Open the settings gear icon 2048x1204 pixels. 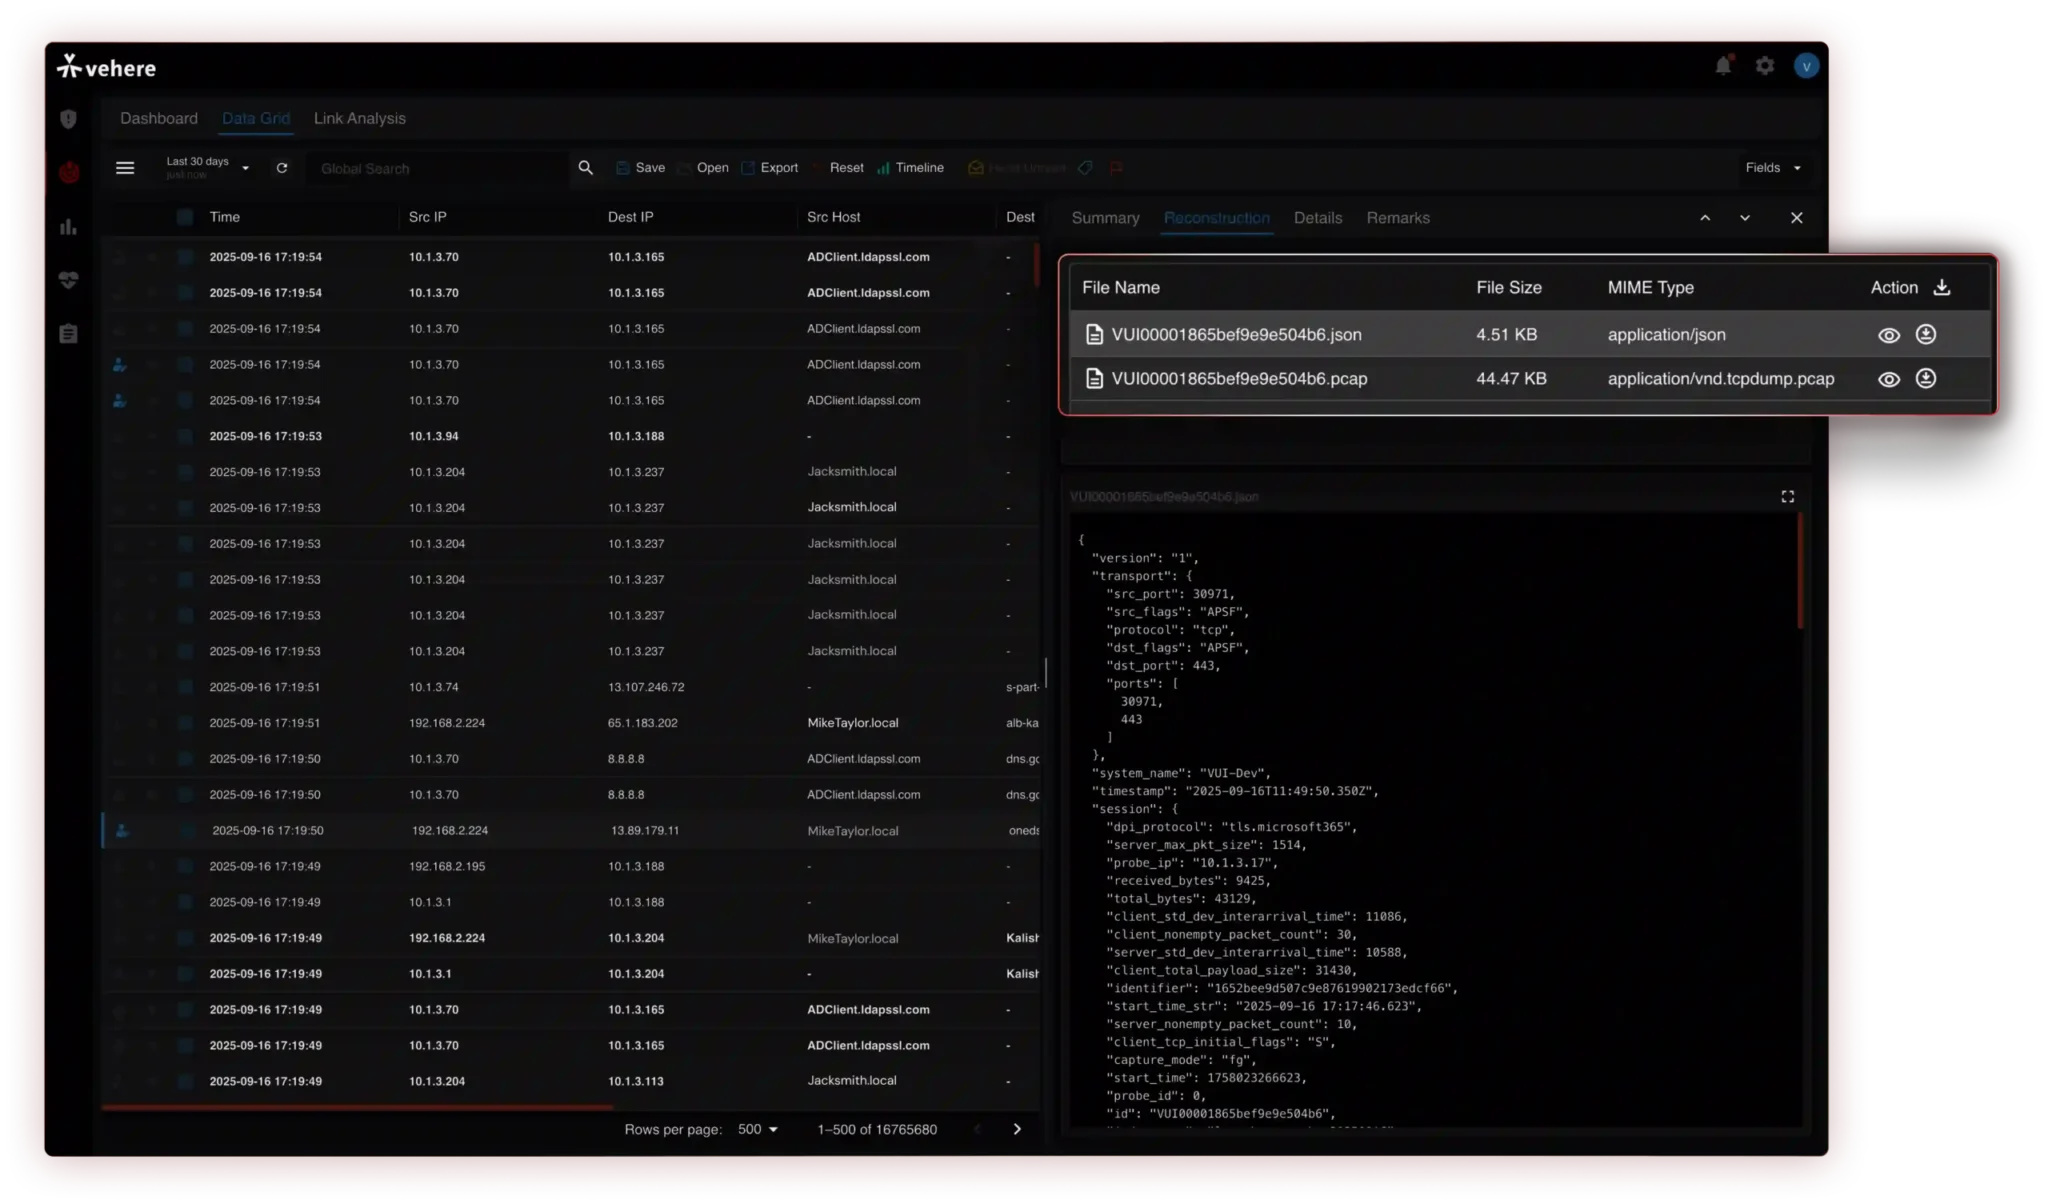(1765, 66)
